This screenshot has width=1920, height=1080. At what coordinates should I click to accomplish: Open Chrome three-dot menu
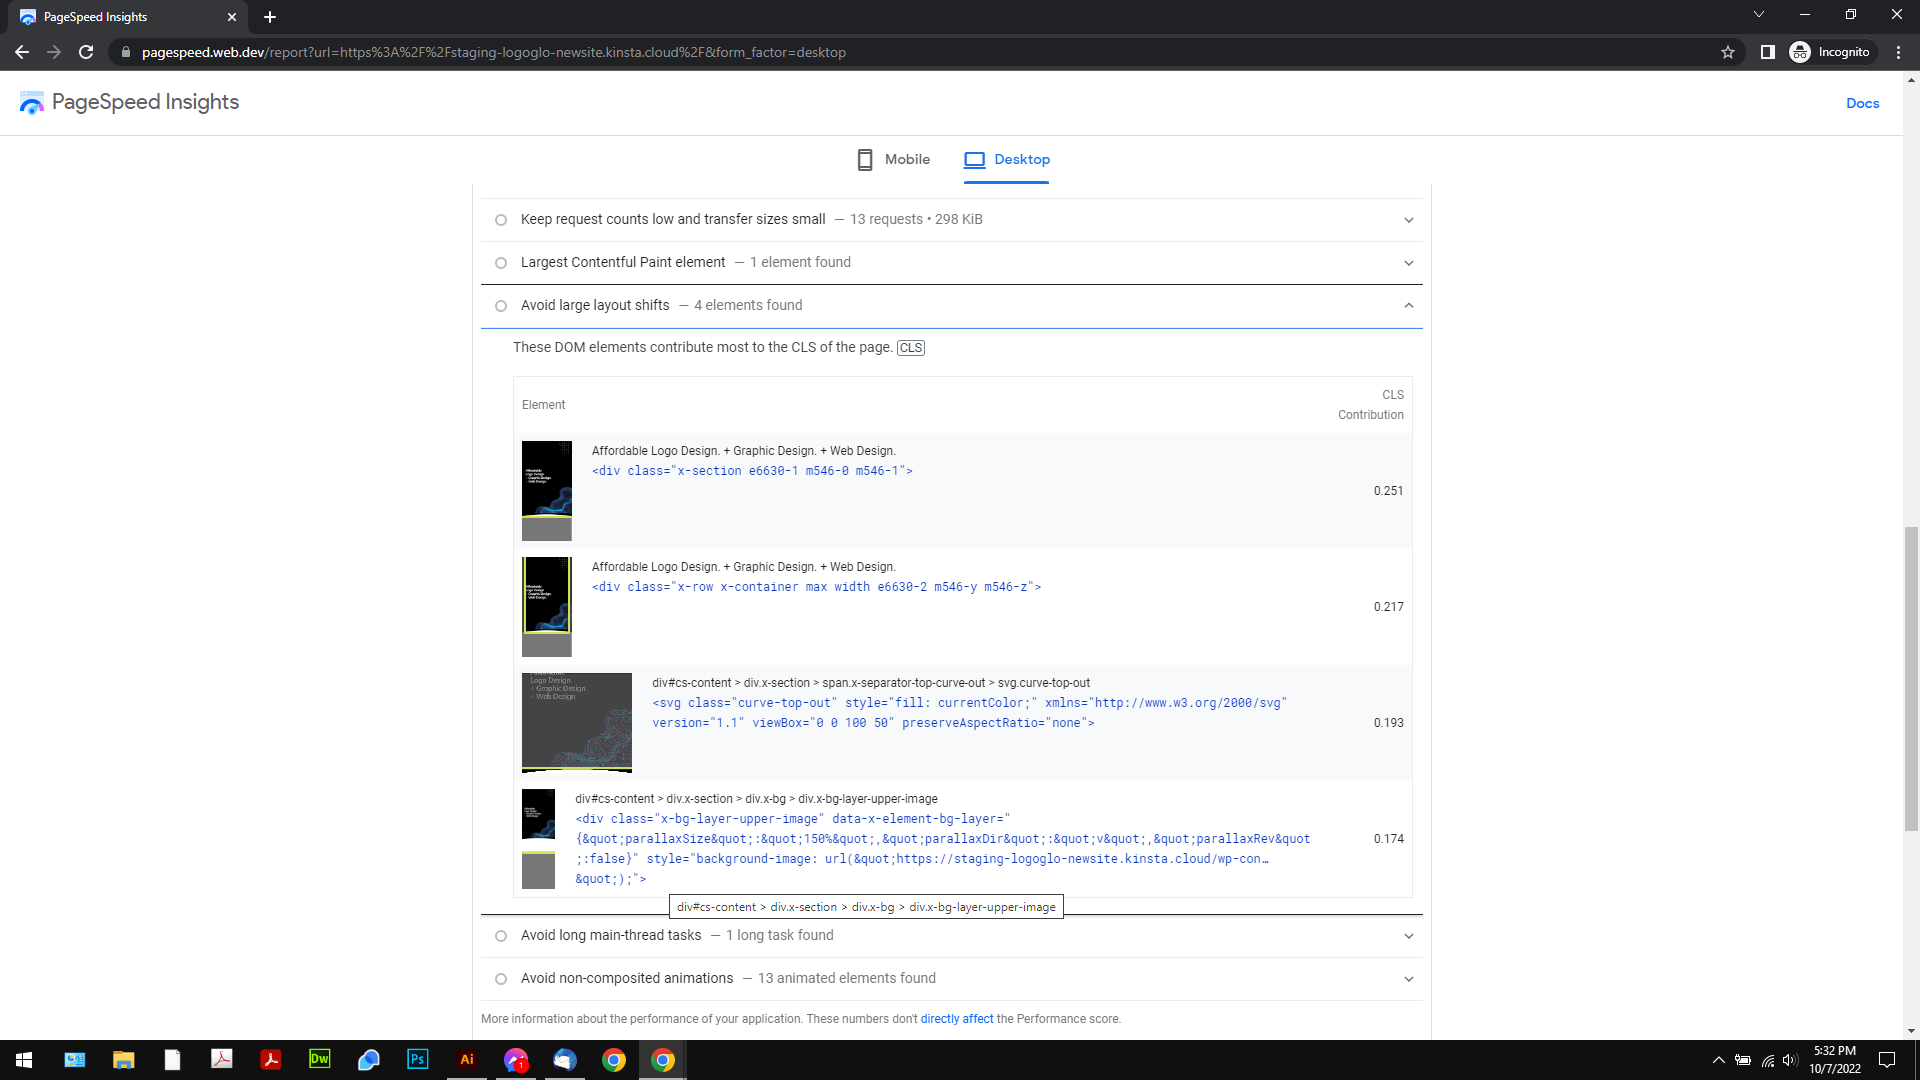click(1898, 52)
